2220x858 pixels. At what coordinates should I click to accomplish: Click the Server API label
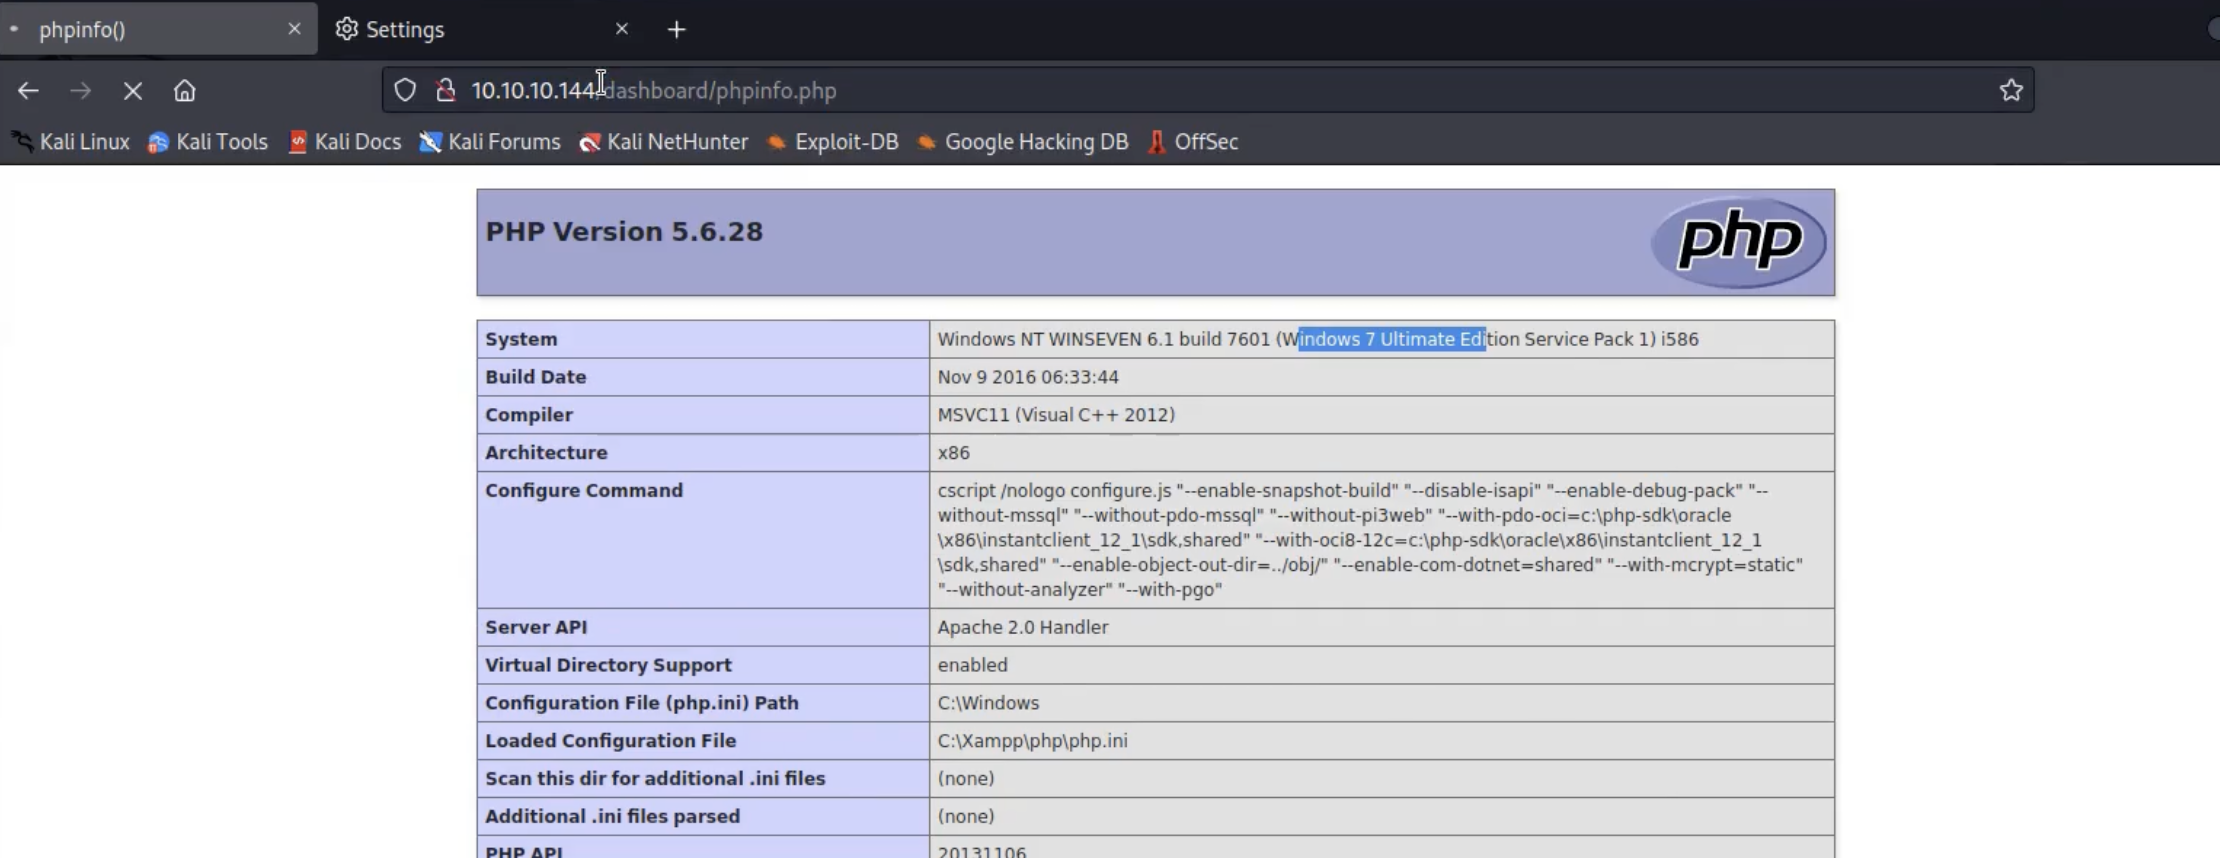(x=536, y=627)
